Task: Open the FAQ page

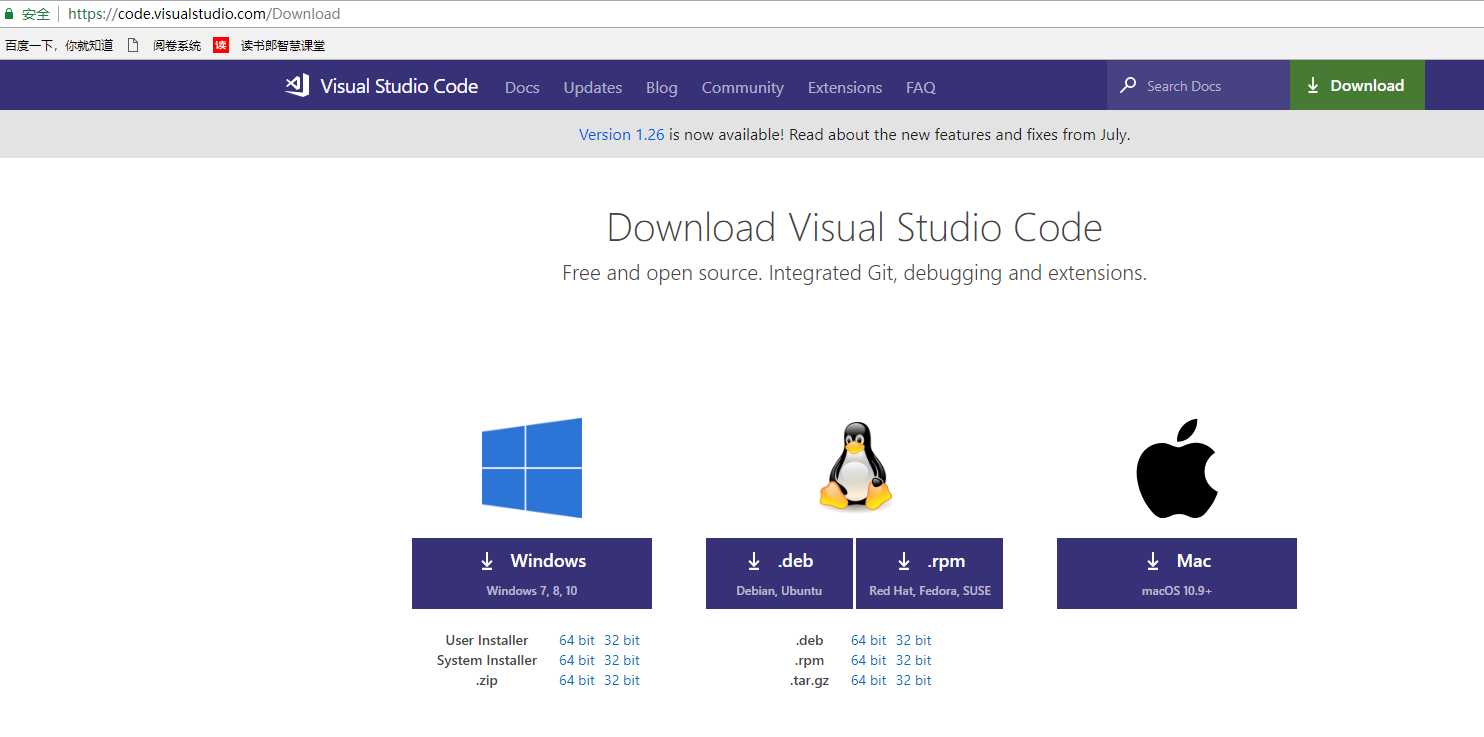Action: [921, 87]
